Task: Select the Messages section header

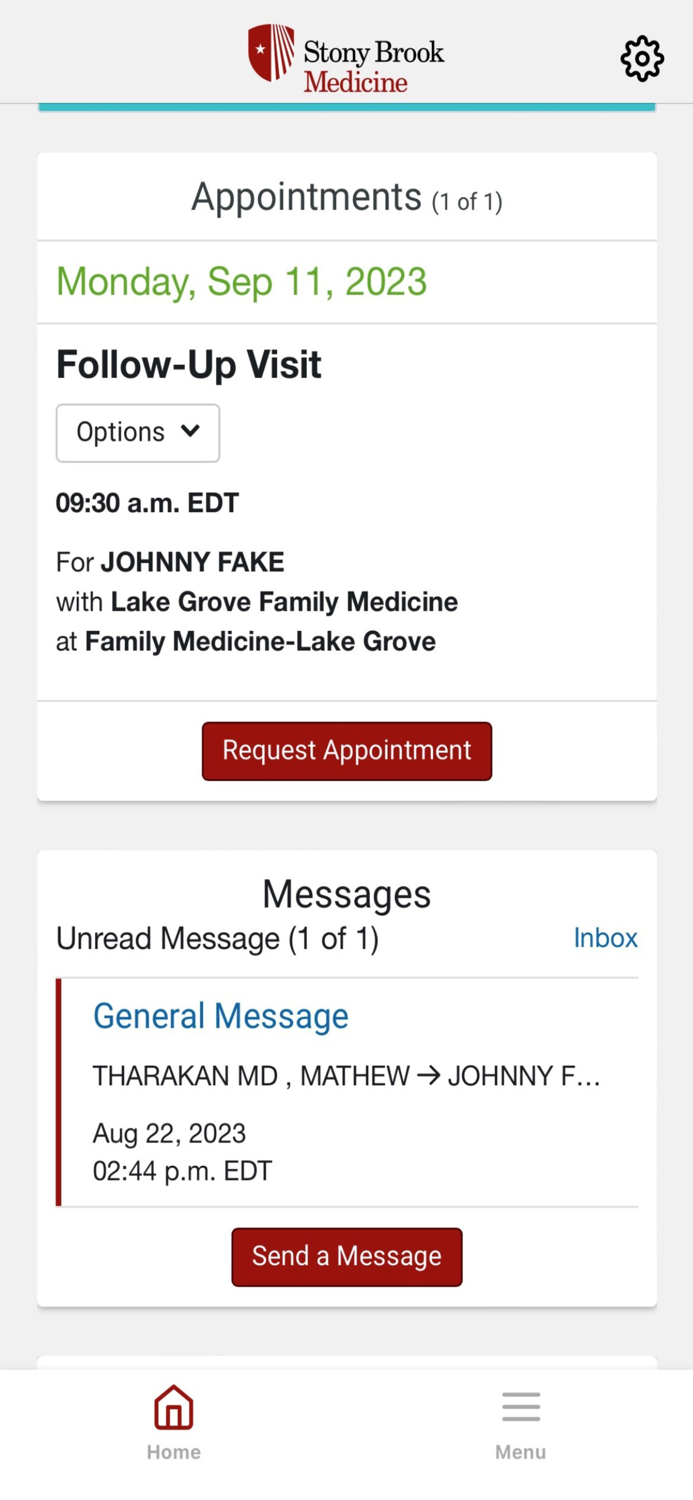Action: click(346, 893)
